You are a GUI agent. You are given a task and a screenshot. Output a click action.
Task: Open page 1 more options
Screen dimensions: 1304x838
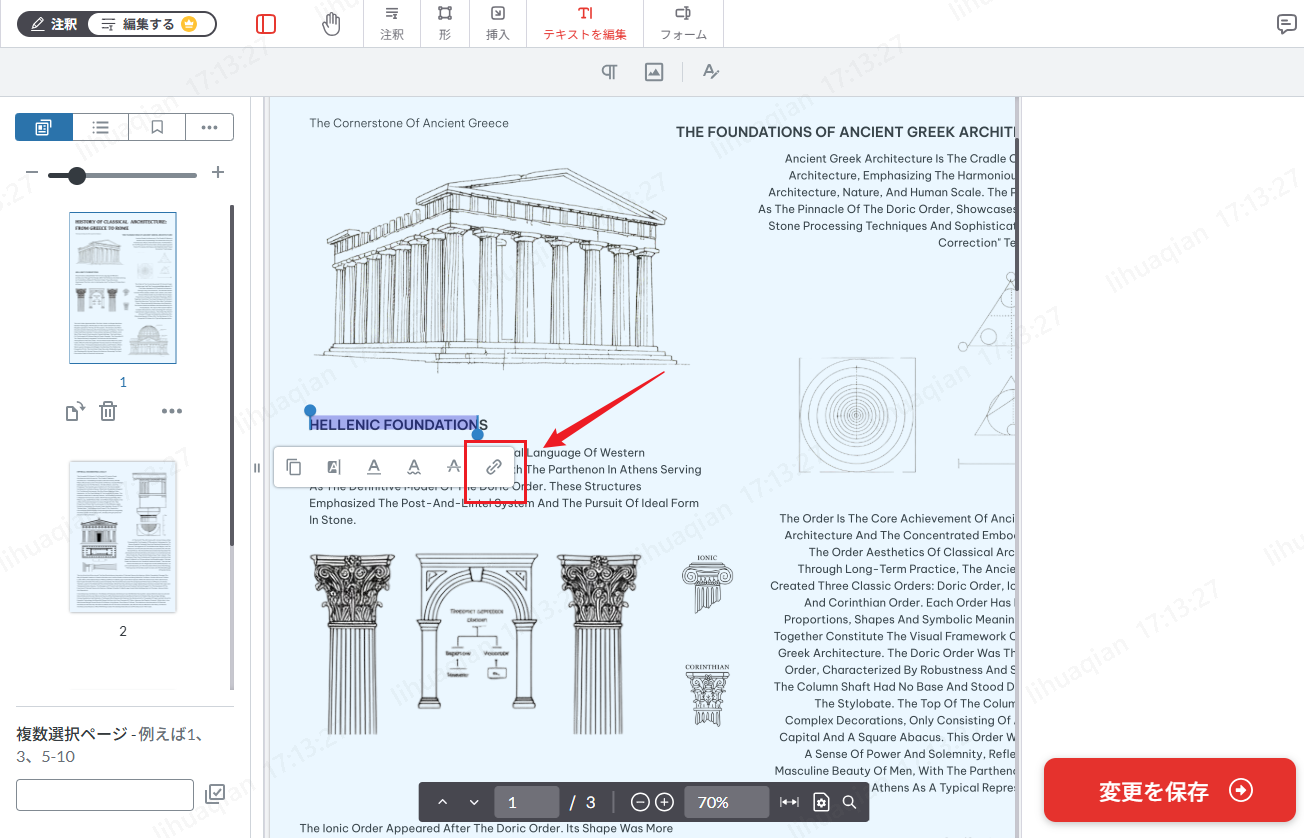click(x=172, y=411)
